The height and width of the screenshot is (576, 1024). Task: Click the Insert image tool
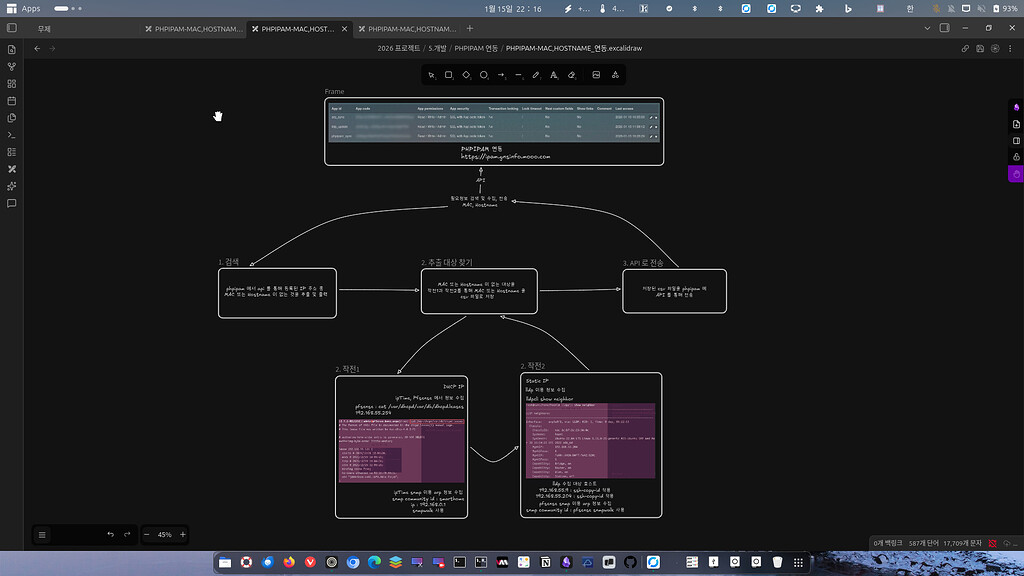pyautogui.click(x=596, y=75)
